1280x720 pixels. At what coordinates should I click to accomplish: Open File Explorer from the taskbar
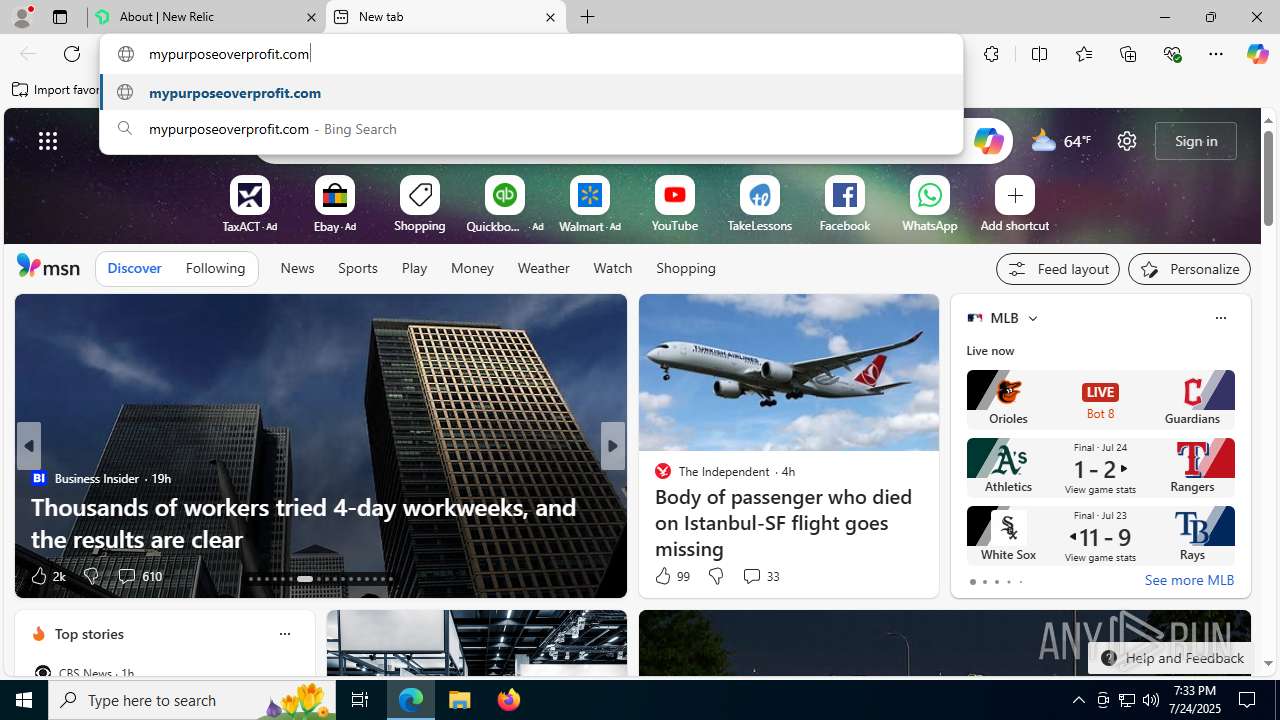click(x=460, y=700)
